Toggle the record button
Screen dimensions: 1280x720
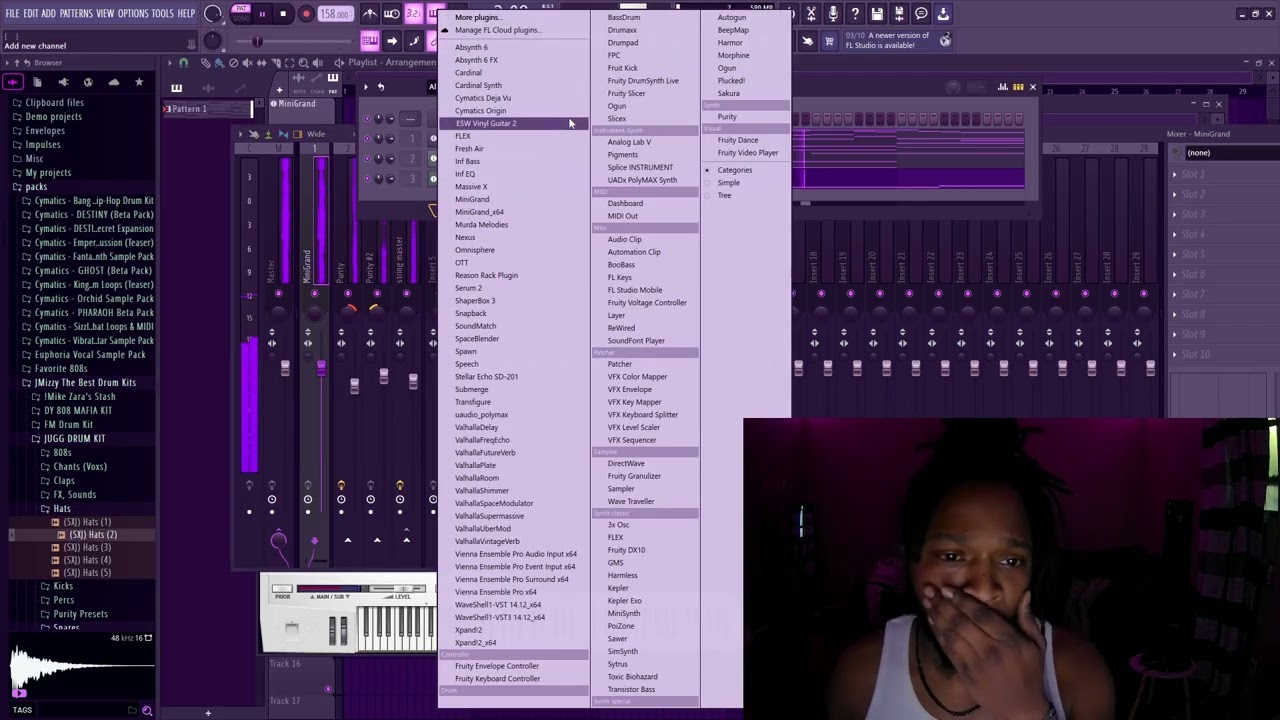(x=306, y=14)
